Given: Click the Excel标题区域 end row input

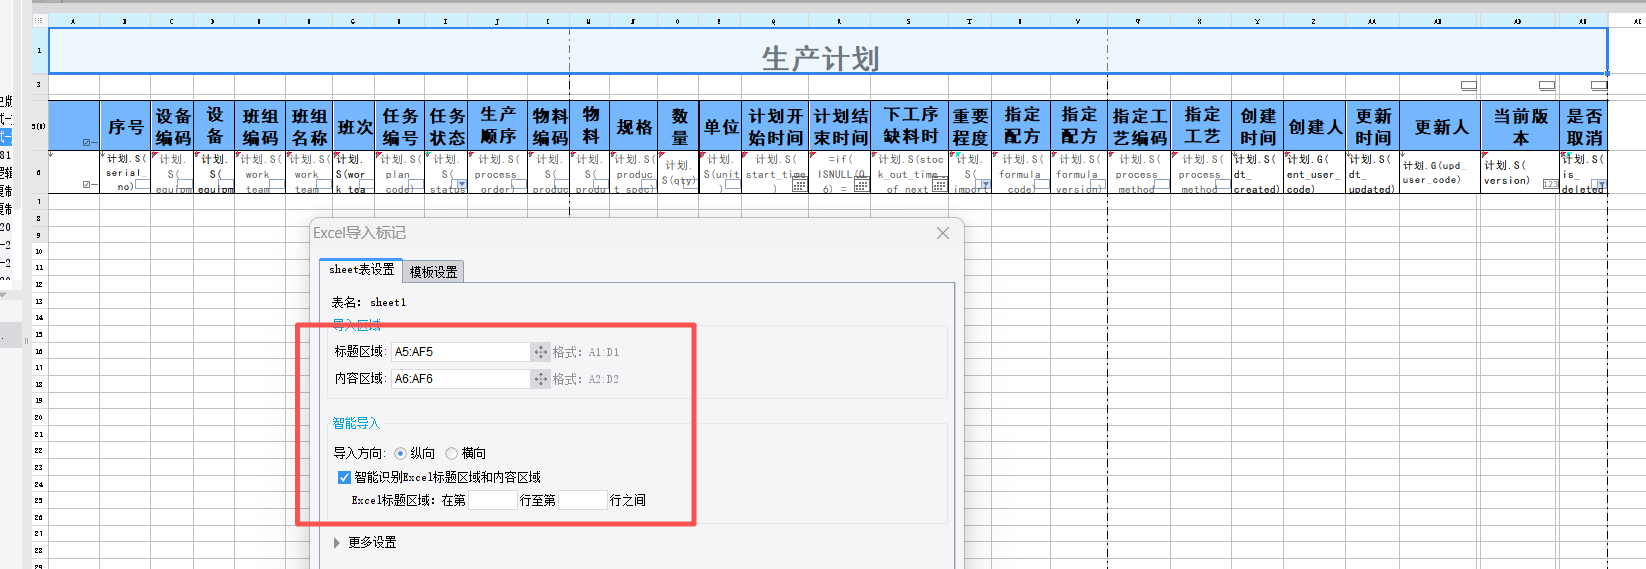Looking at the screenshot, I should coord(583,500).
